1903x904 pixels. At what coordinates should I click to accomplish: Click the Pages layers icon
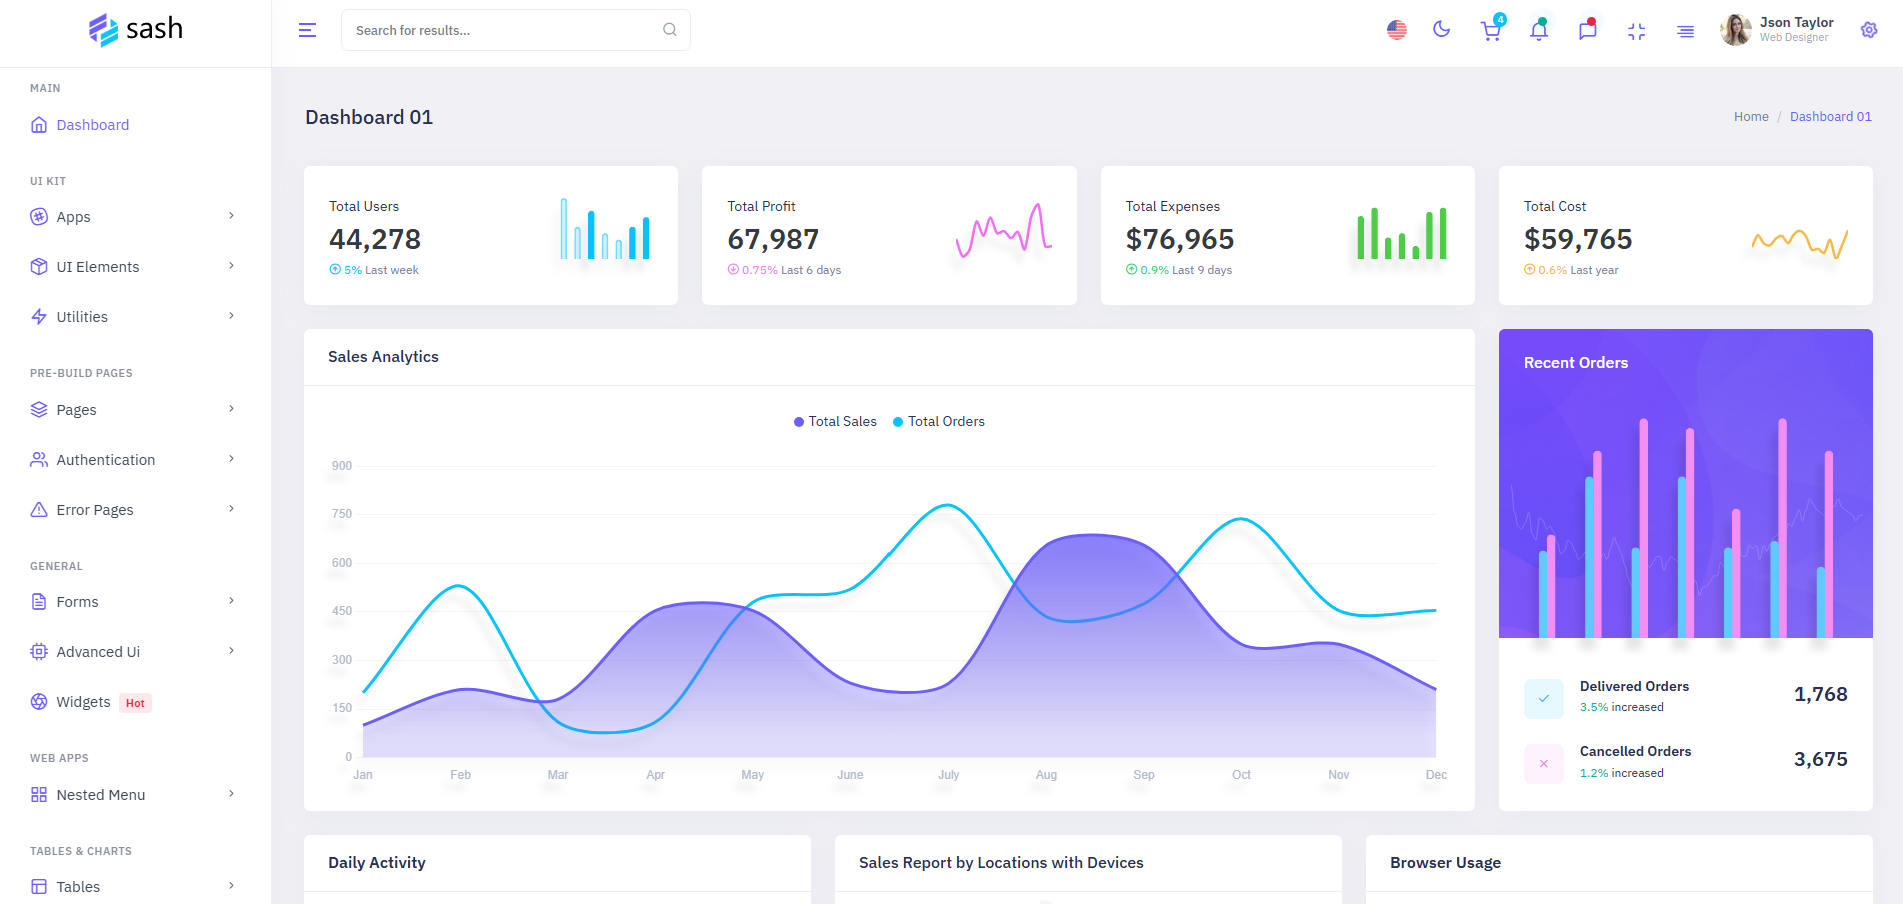[x=39, y=410]
